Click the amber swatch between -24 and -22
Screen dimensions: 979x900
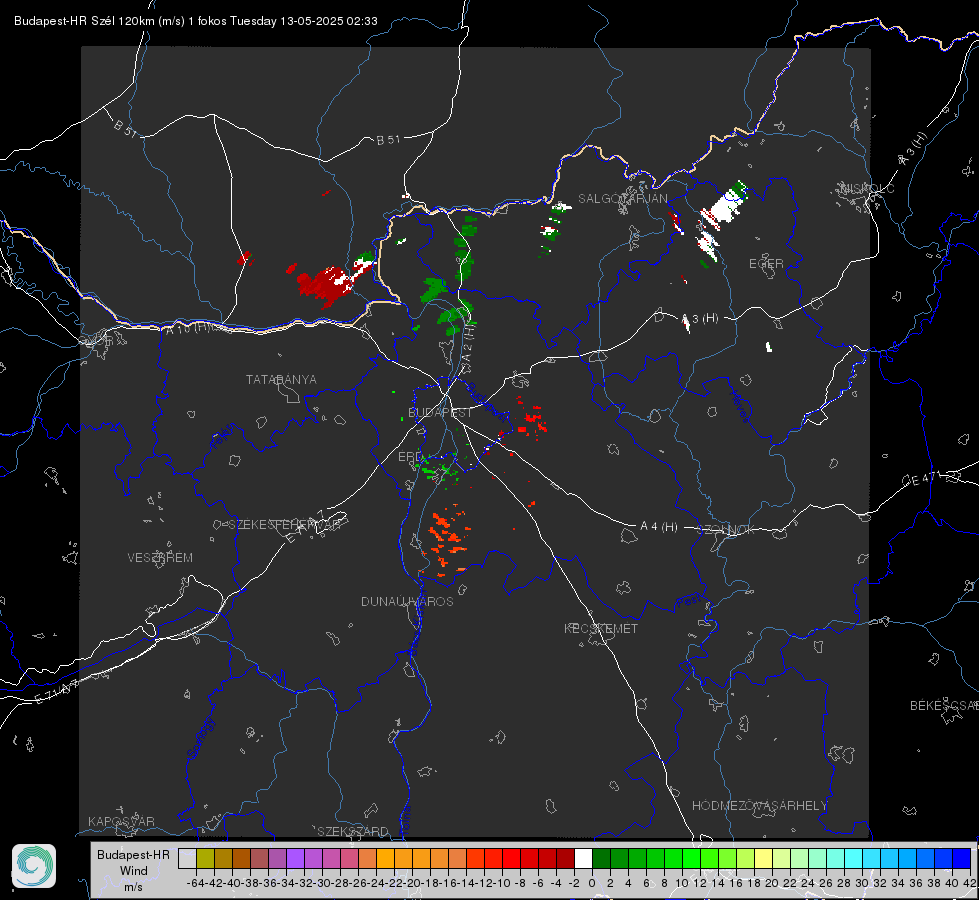tap(385, 858)
